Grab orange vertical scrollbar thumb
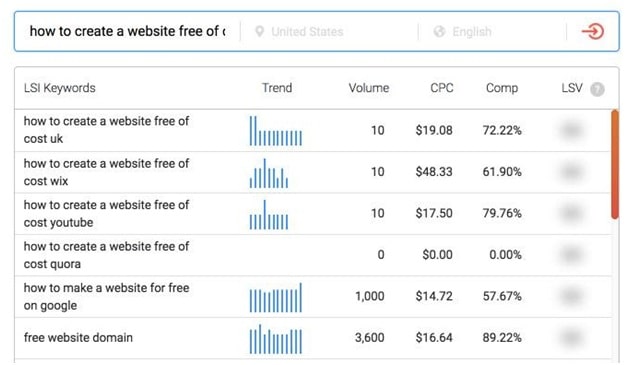628x365 pixels. click(615, 164)
